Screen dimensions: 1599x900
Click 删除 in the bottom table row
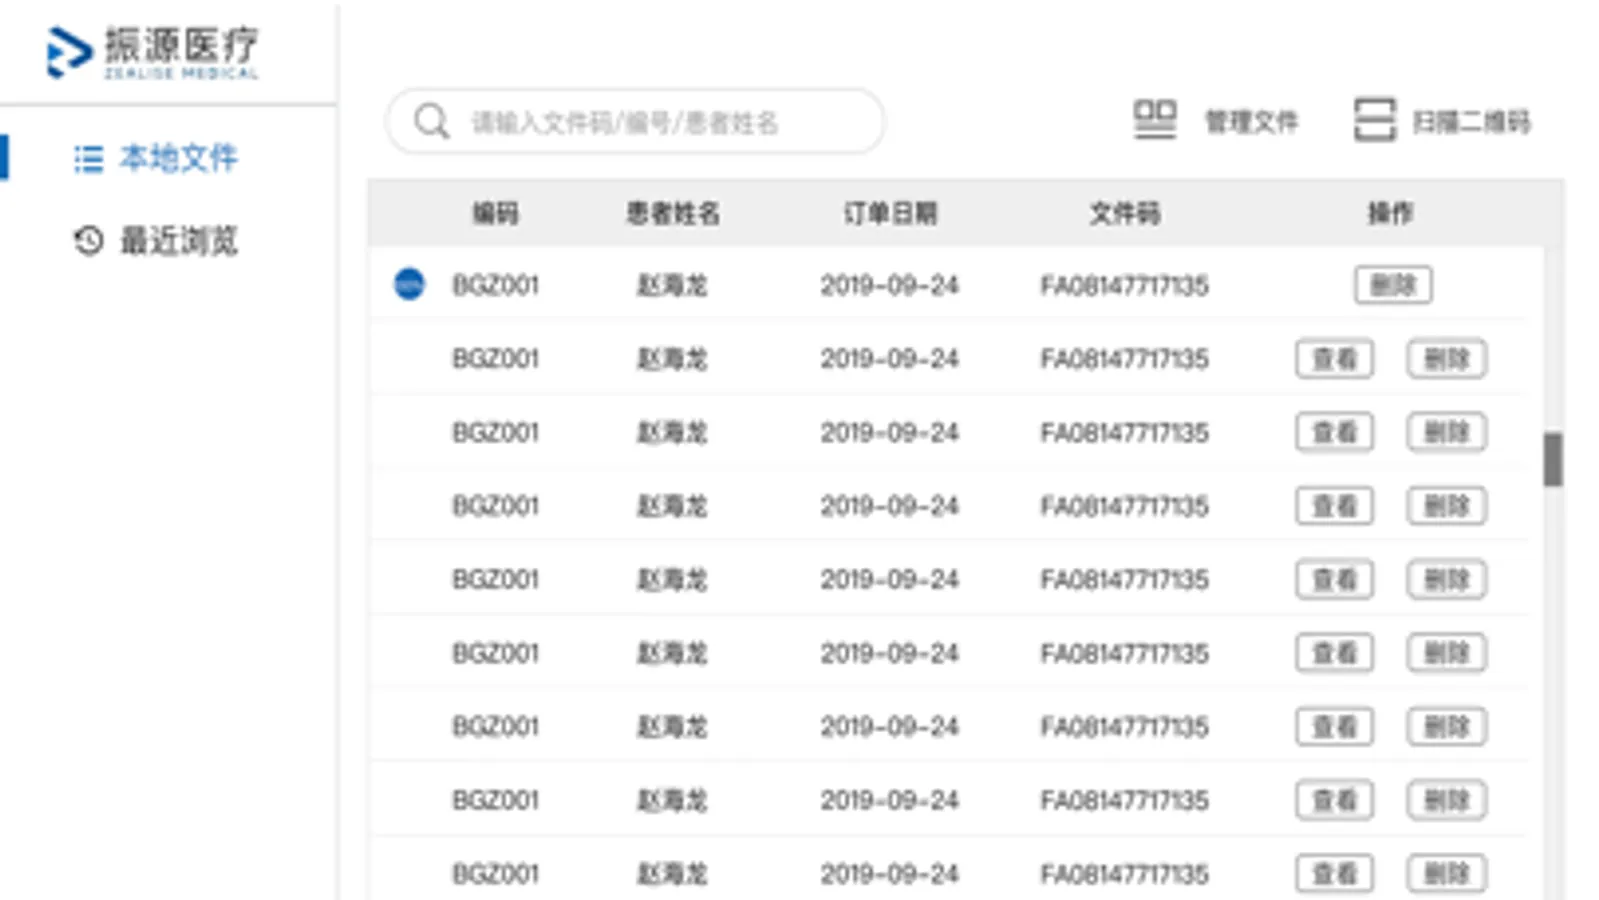1446,874
